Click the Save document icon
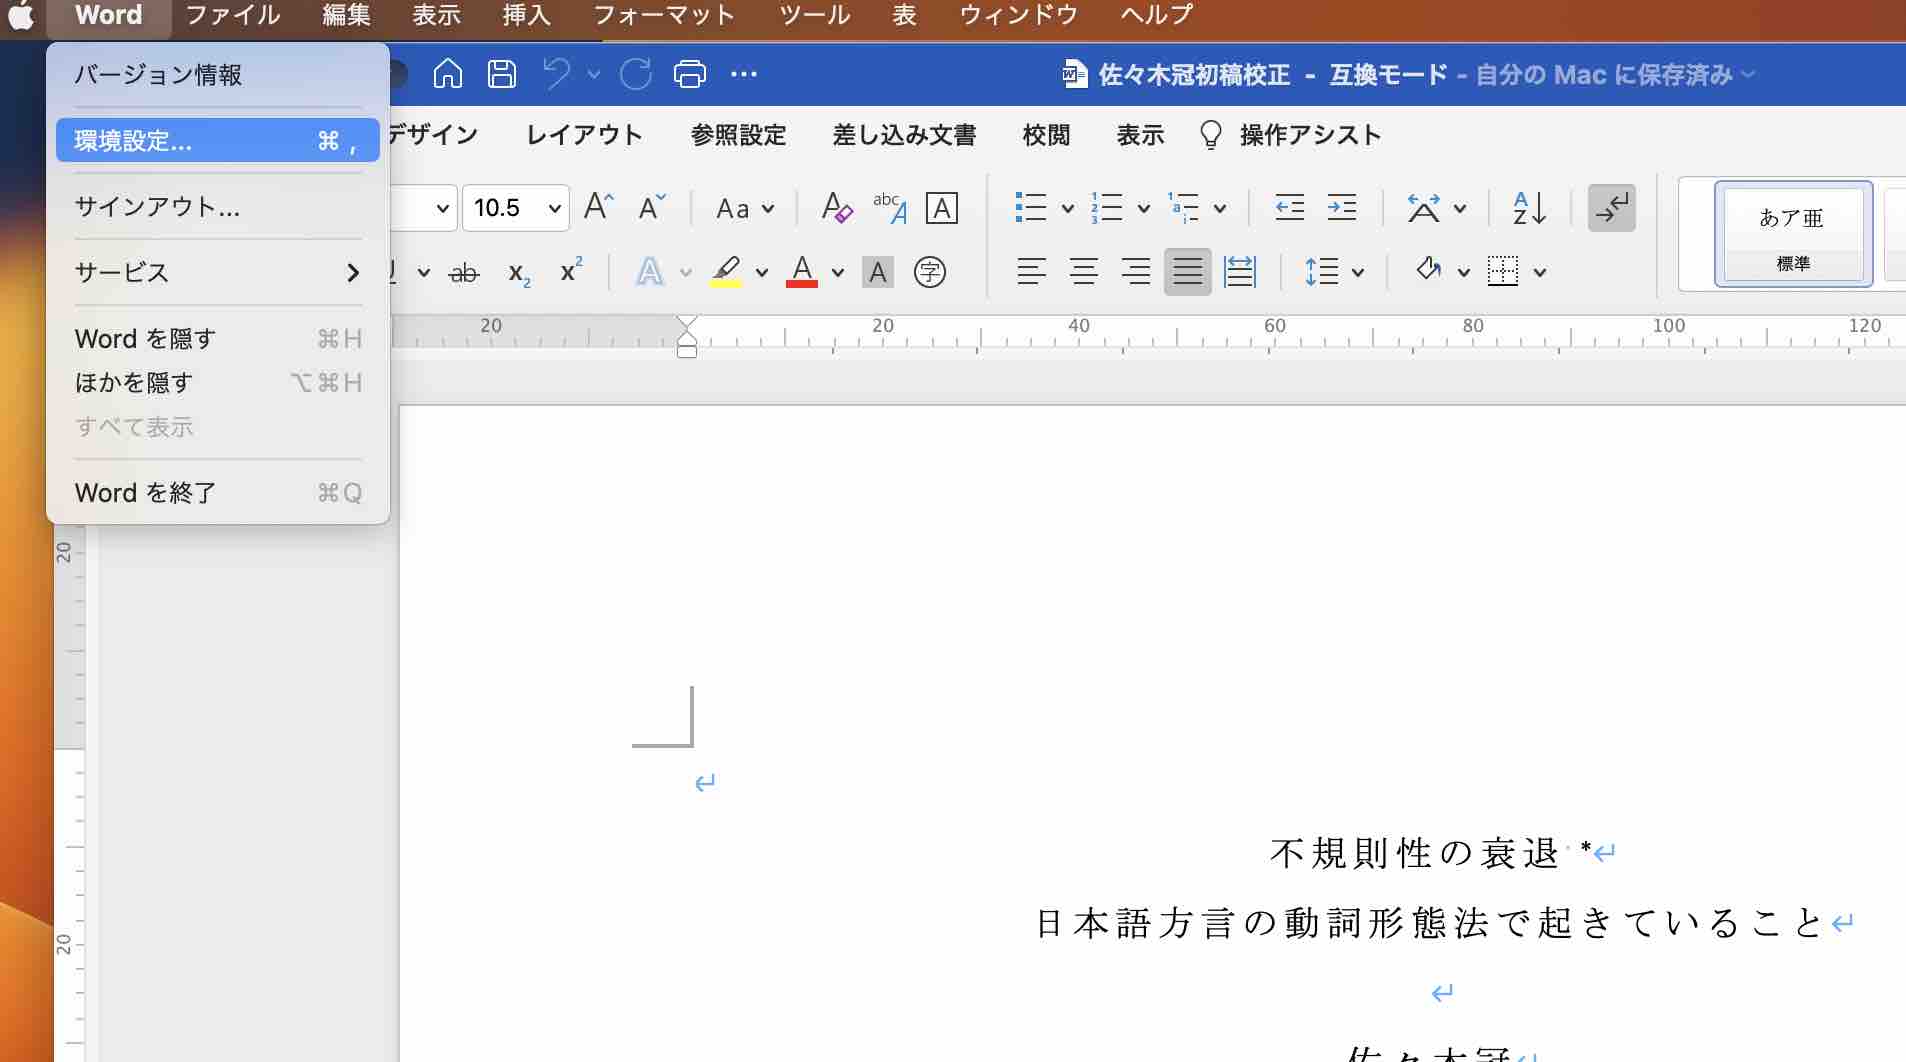1906x1062 pixels. click(501, 74)
